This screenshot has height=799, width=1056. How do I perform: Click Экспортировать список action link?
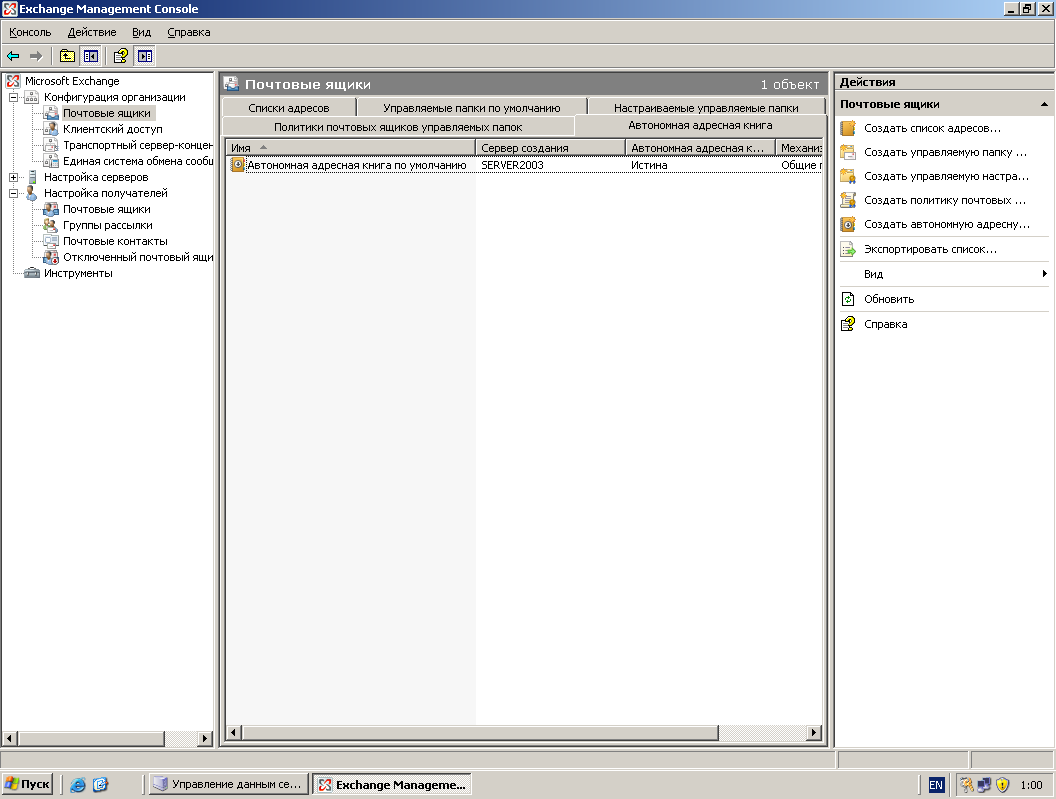(x=930, y=249)
